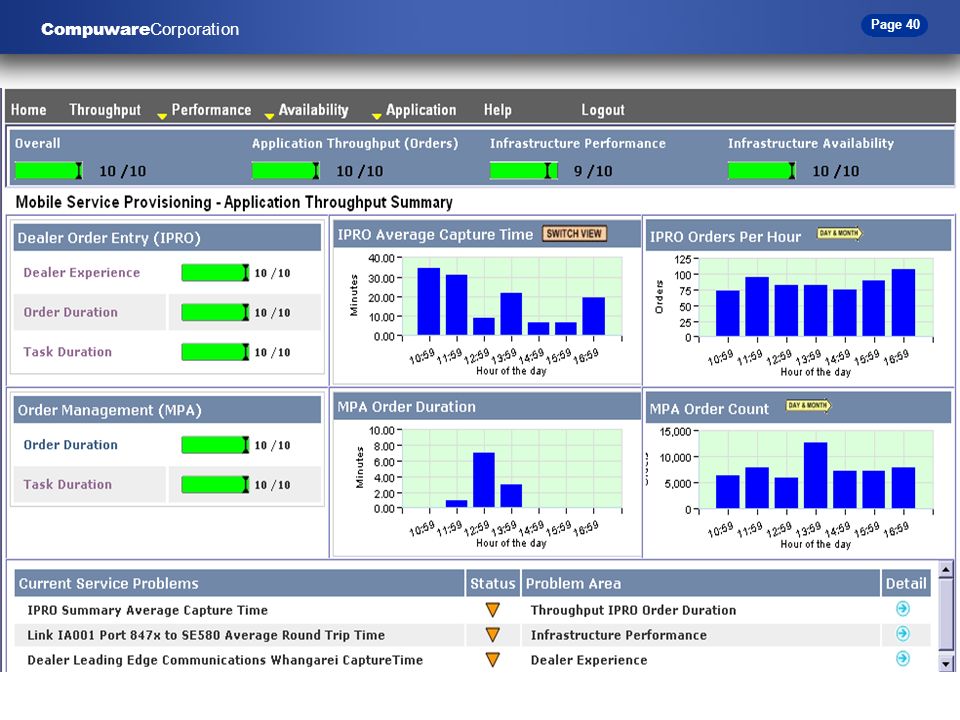The height and width of the screenshot is (720, 960).
Task: Click the Problem Area column header
Action: tap(700, 583)
